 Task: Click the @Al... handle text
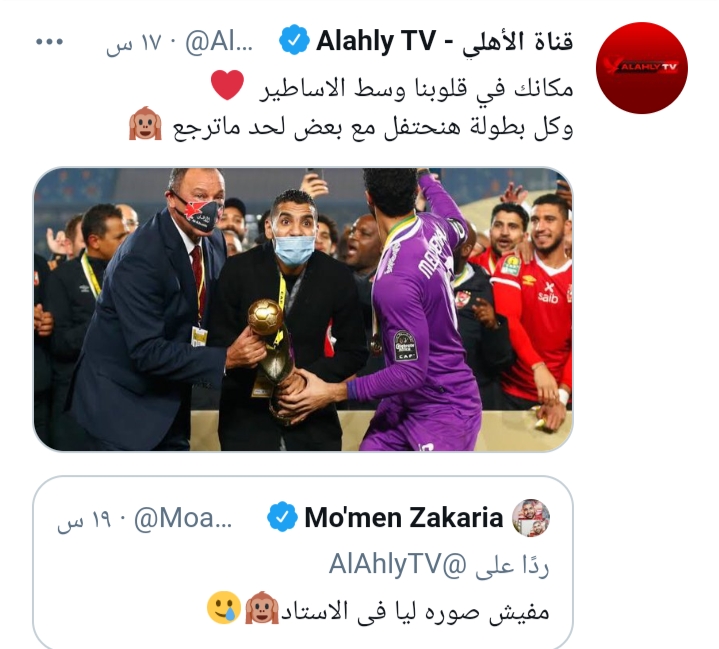[219, 43]
